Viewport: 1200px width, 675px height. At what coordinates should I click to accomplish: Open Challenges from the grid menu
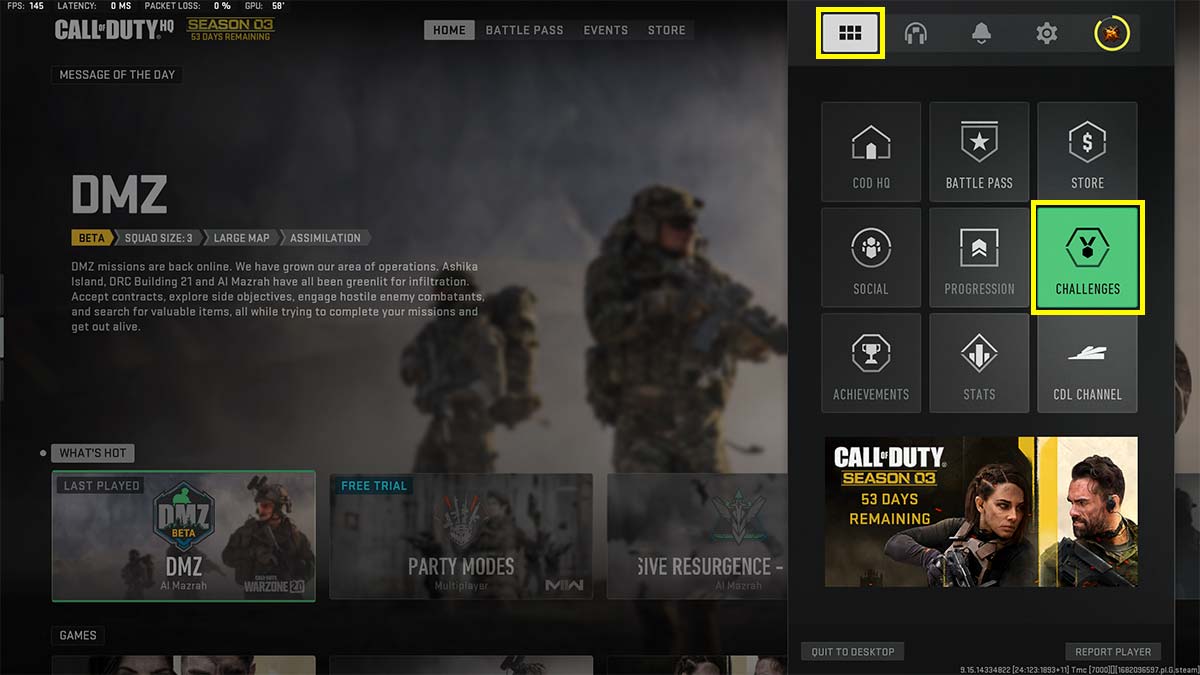pyautogui.click(x=1087, y=257)
